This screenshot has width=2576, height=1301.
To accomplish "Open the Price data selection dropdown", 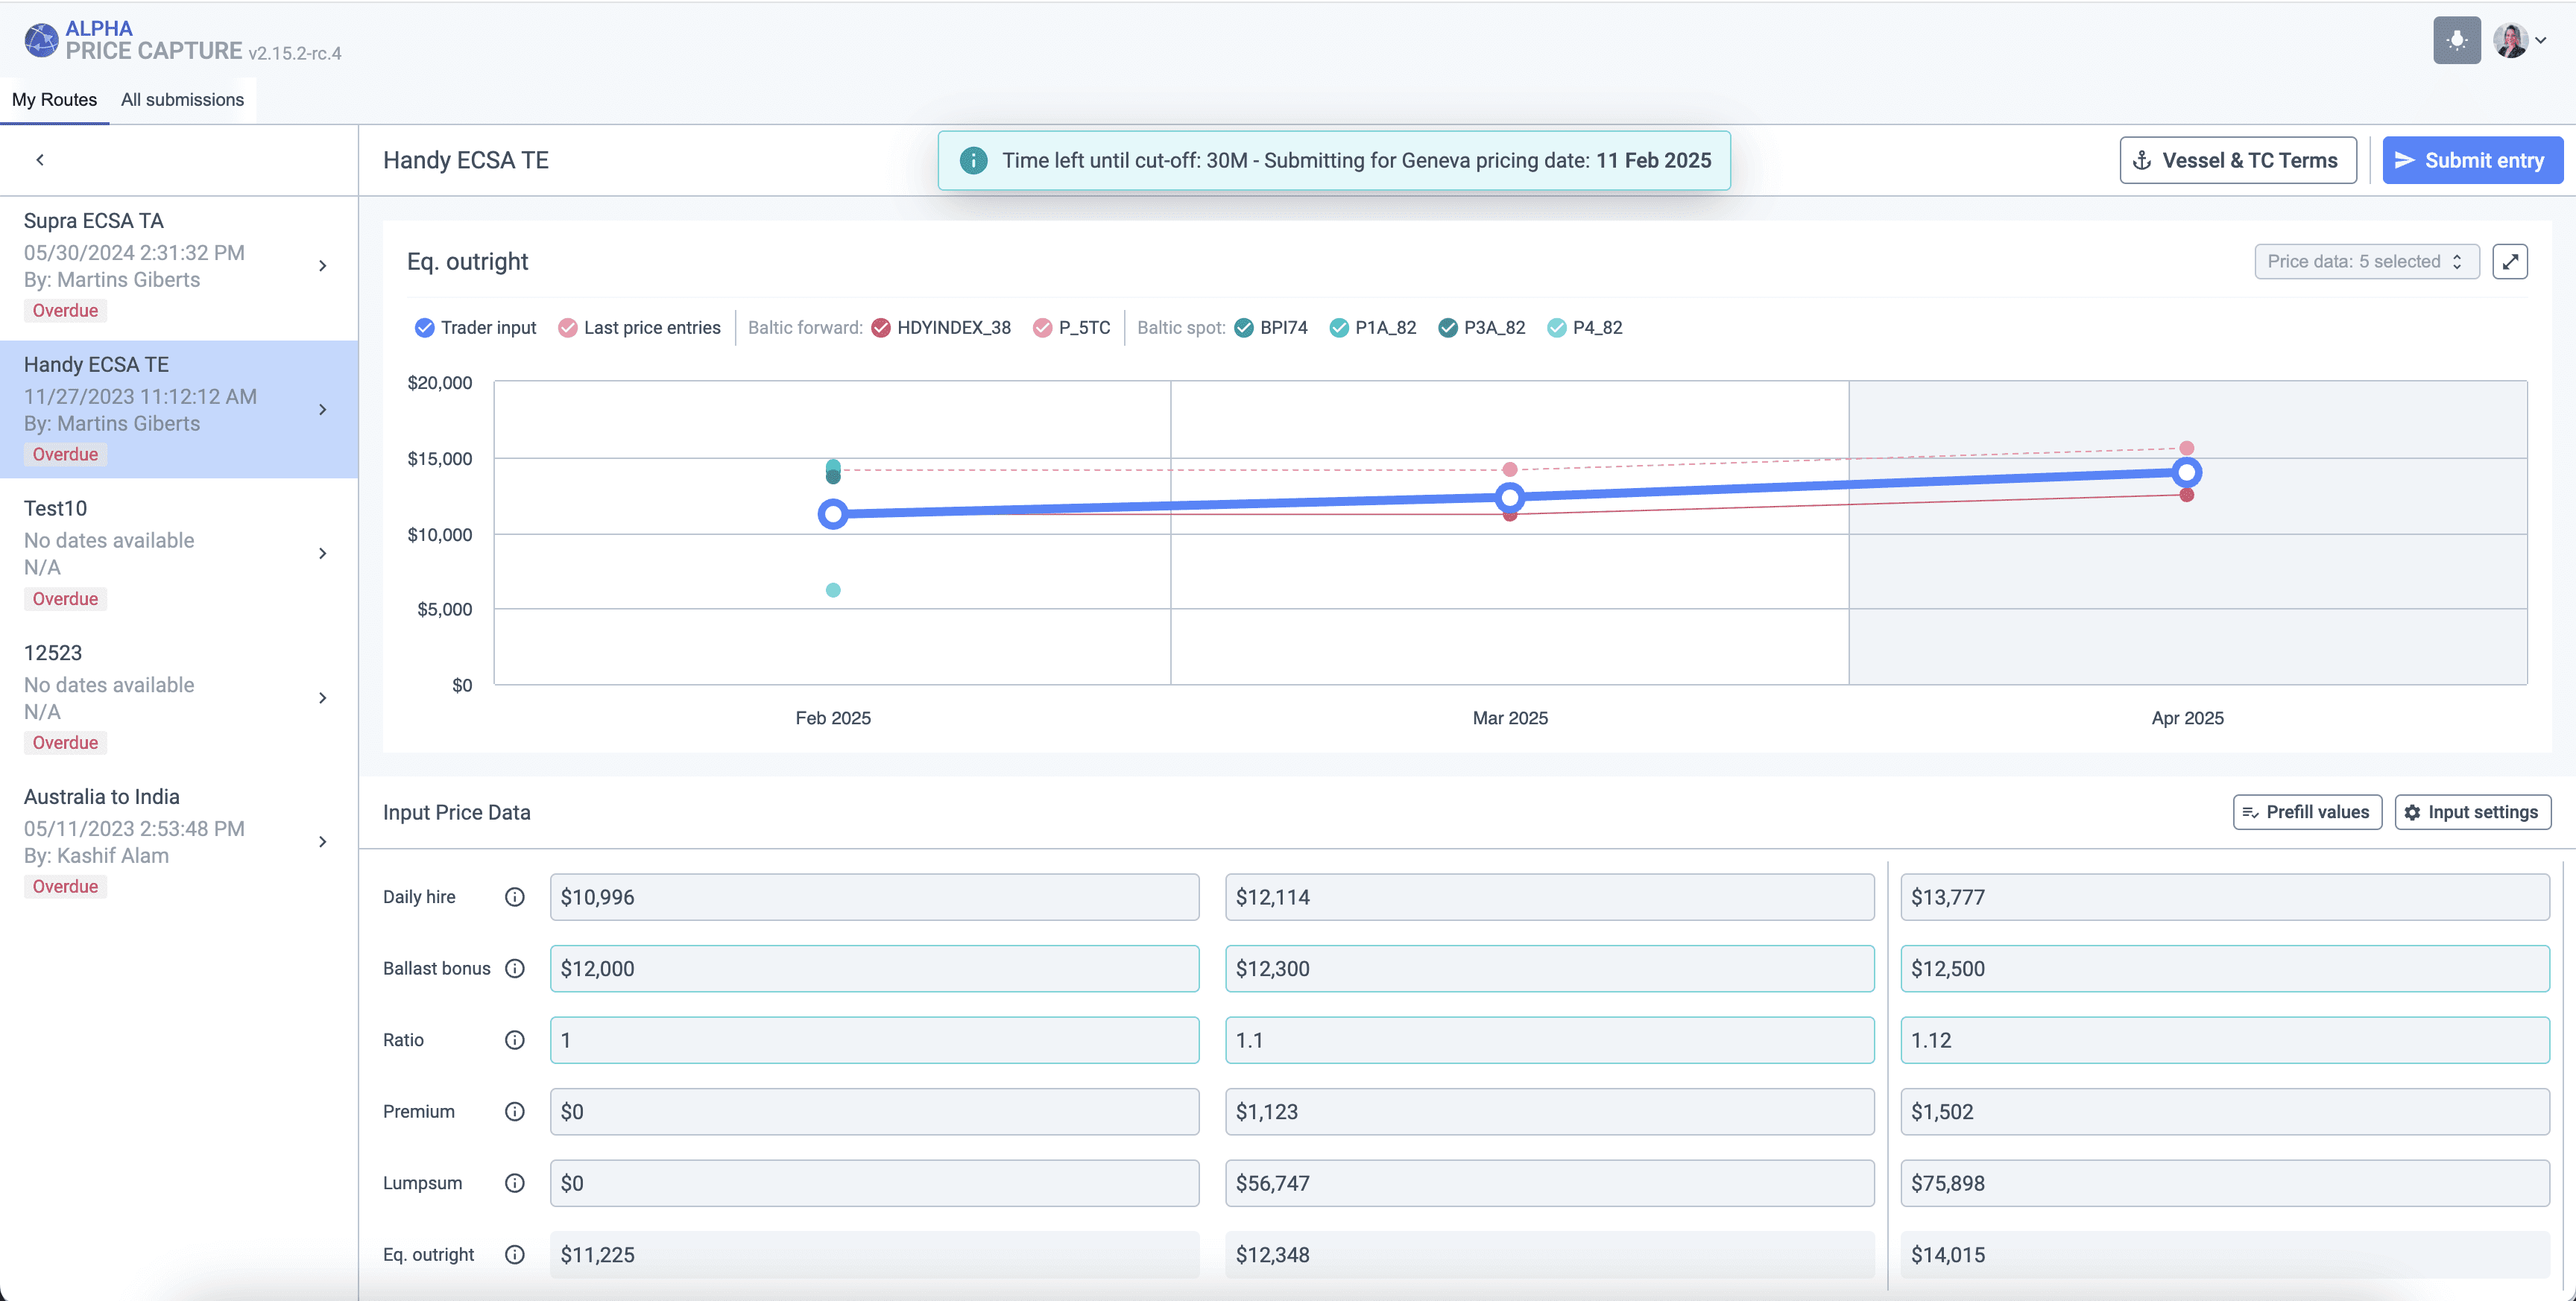I will coord(2365,261).
